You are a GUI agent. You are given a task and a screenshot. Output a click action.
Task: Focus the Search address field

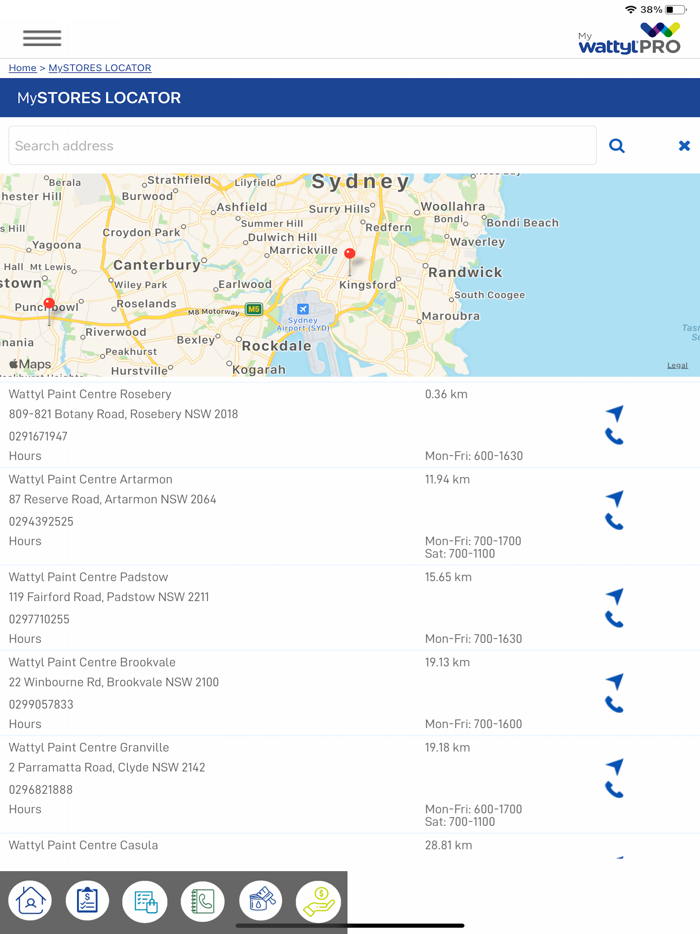[x=302, y=146]
